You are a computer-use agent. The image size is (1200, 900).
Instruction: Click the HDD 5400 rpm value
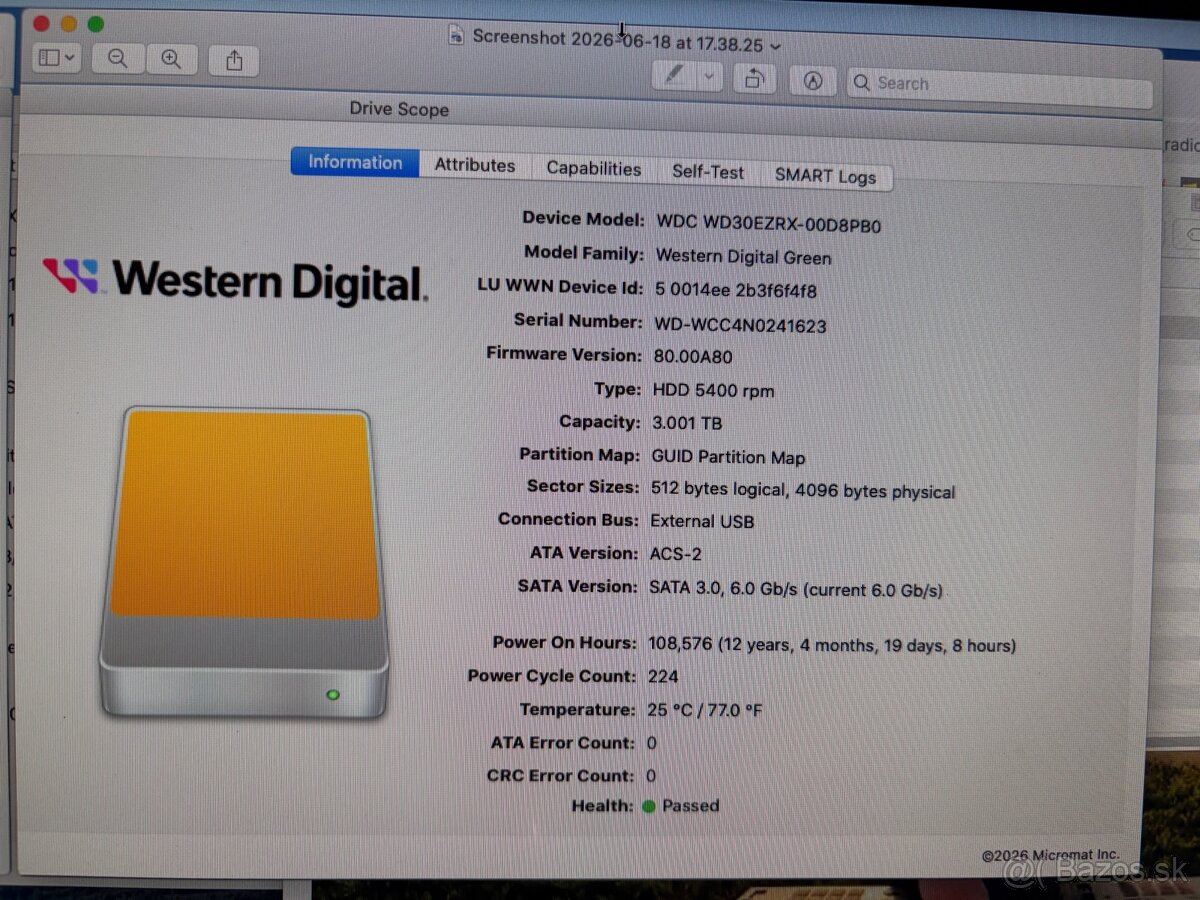713,391
